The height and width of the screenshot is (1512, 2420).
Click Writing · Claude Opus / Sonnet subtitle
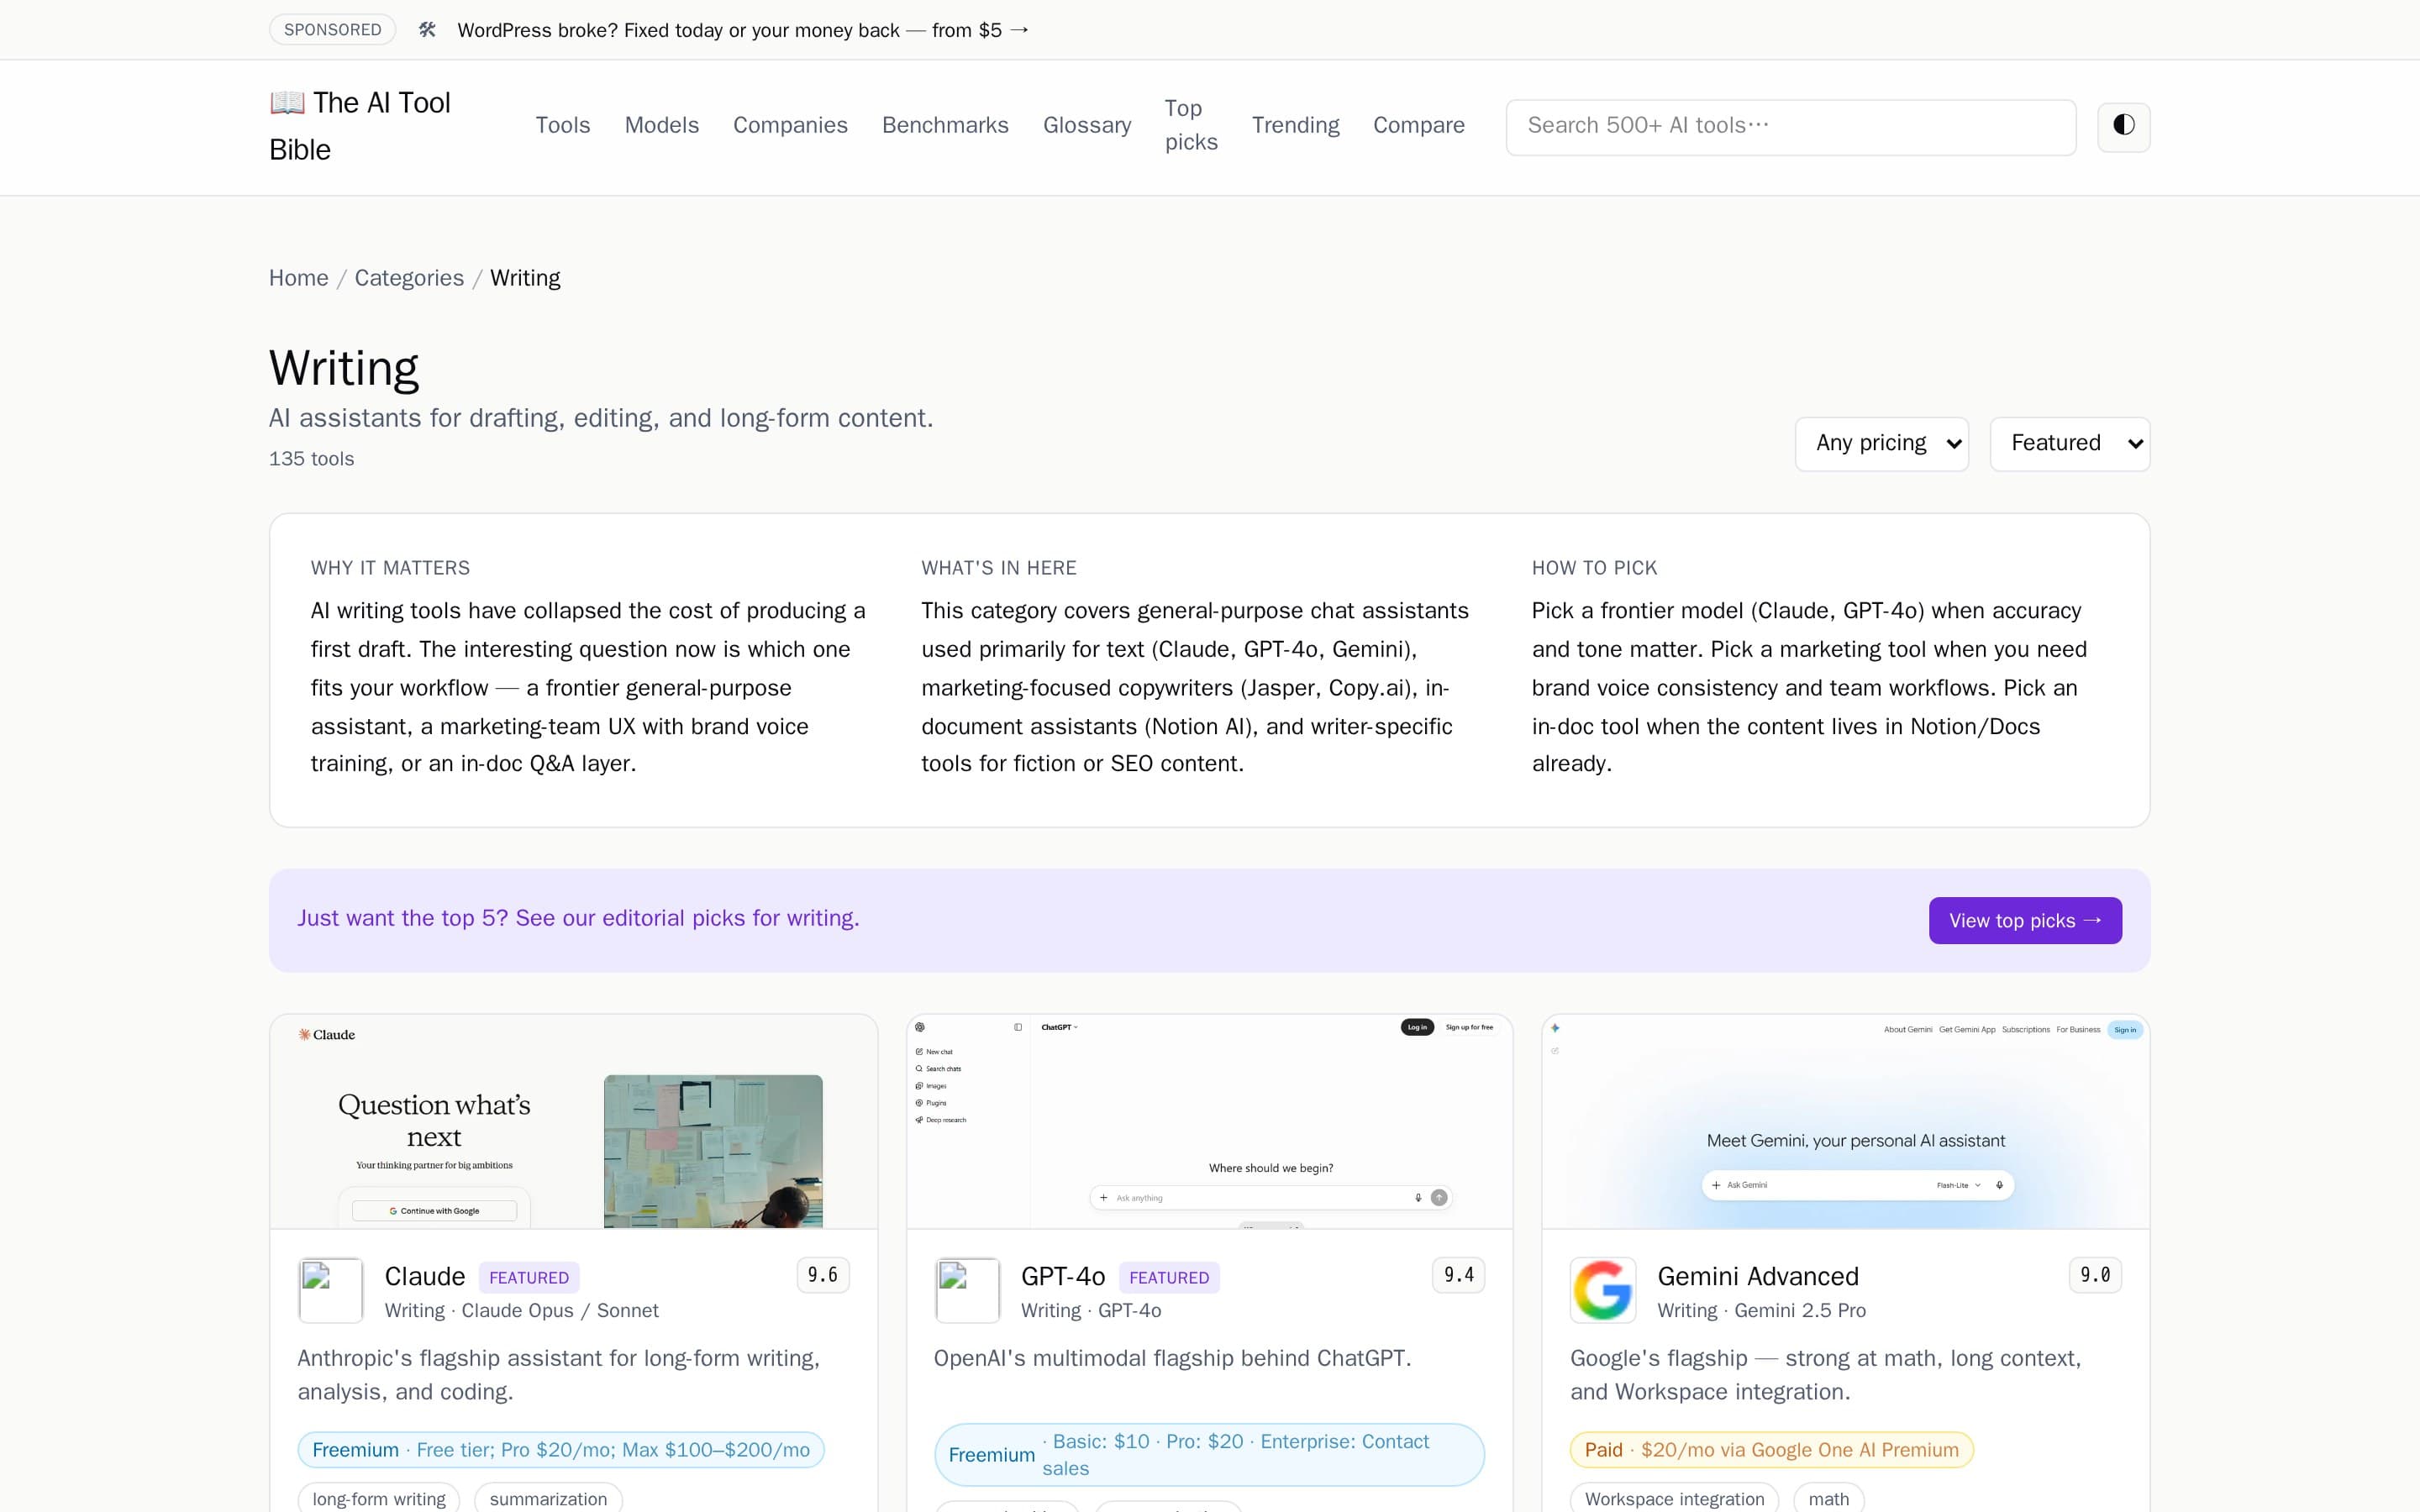[x=522, y=1311]
